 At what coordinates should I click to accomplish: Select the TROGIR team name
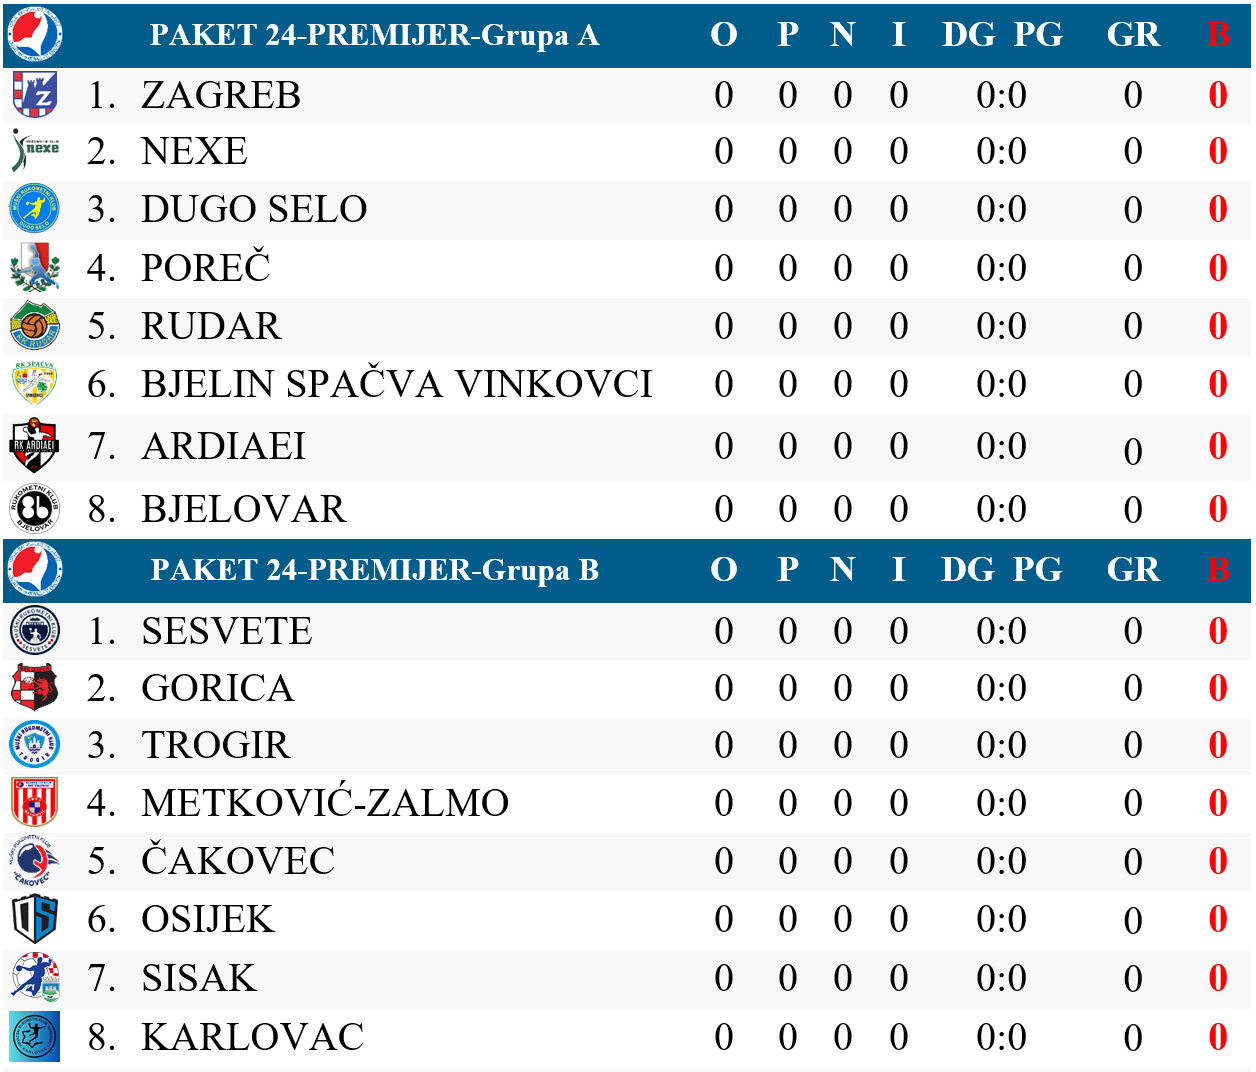coord(216,745)
